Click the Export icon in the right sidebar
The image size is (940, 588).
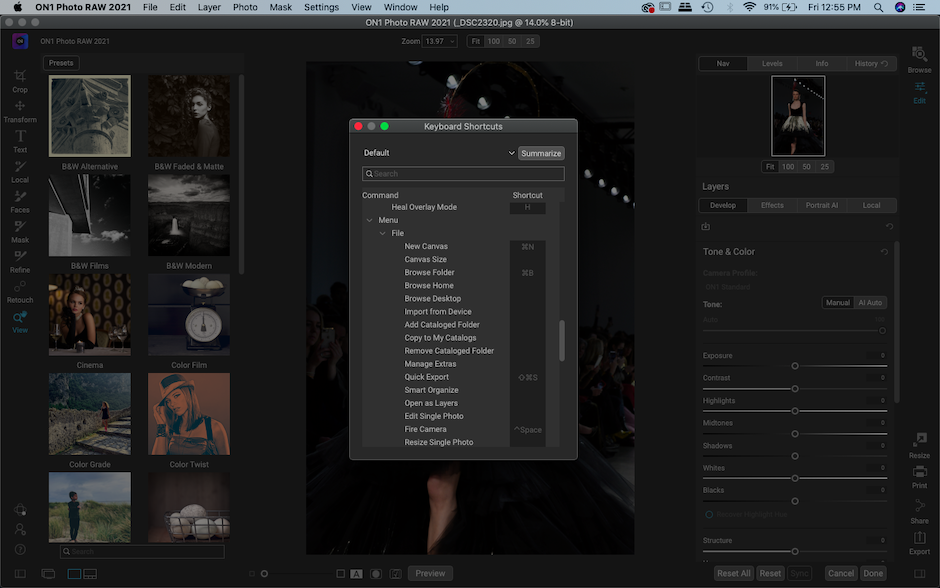[x=919, y=543]
